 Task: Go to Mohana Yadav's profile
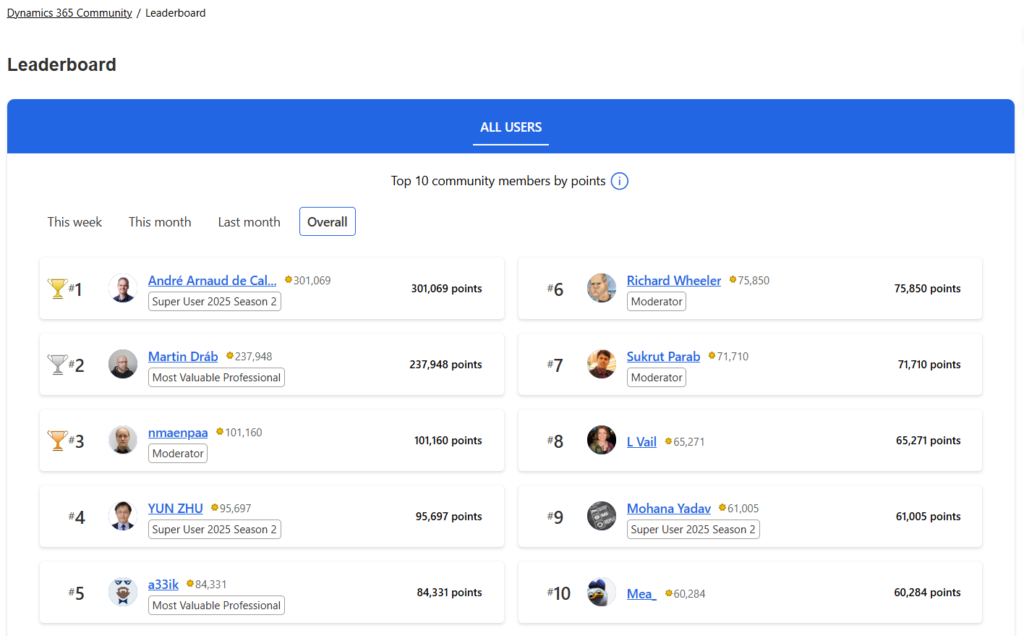point(668,508)
